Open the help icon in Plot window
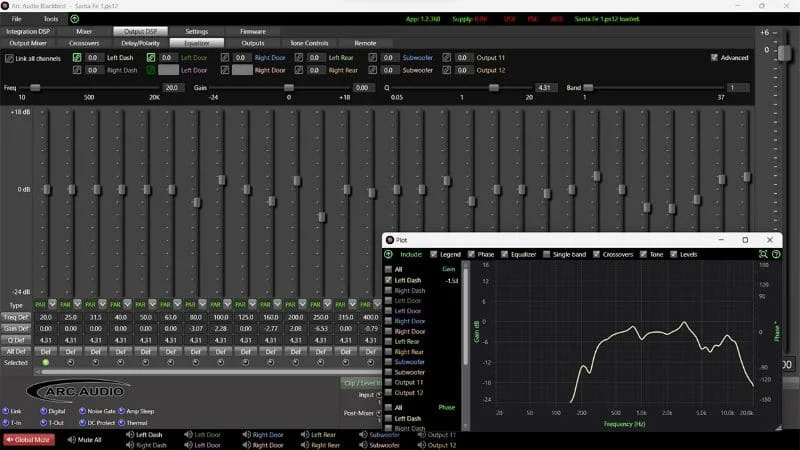 click(776, 254)
